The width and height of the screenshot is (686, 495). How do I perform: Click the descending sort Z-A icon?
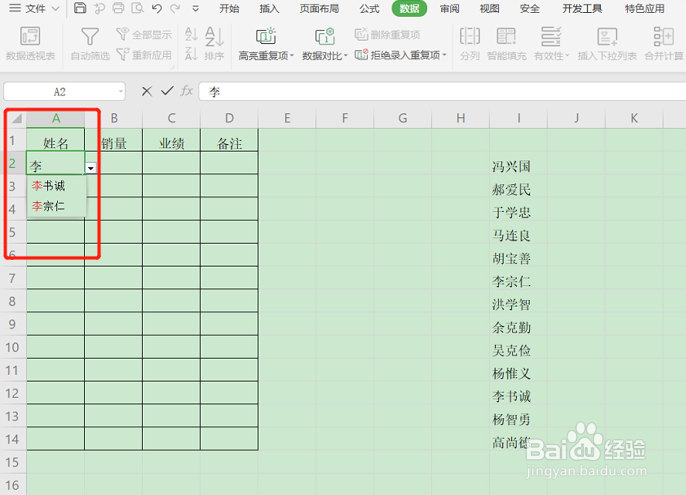[191, 53]
